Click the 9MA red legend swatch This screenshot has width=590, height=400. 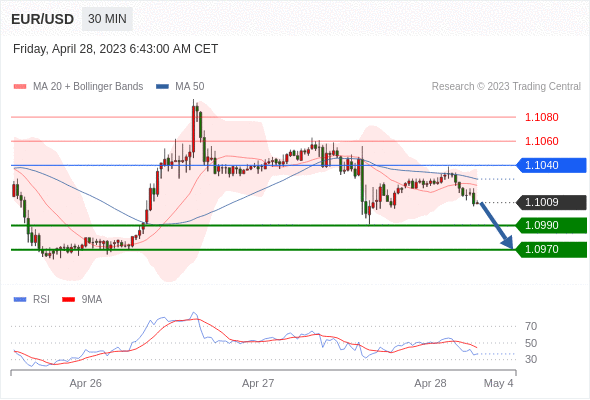pos(68,300)
